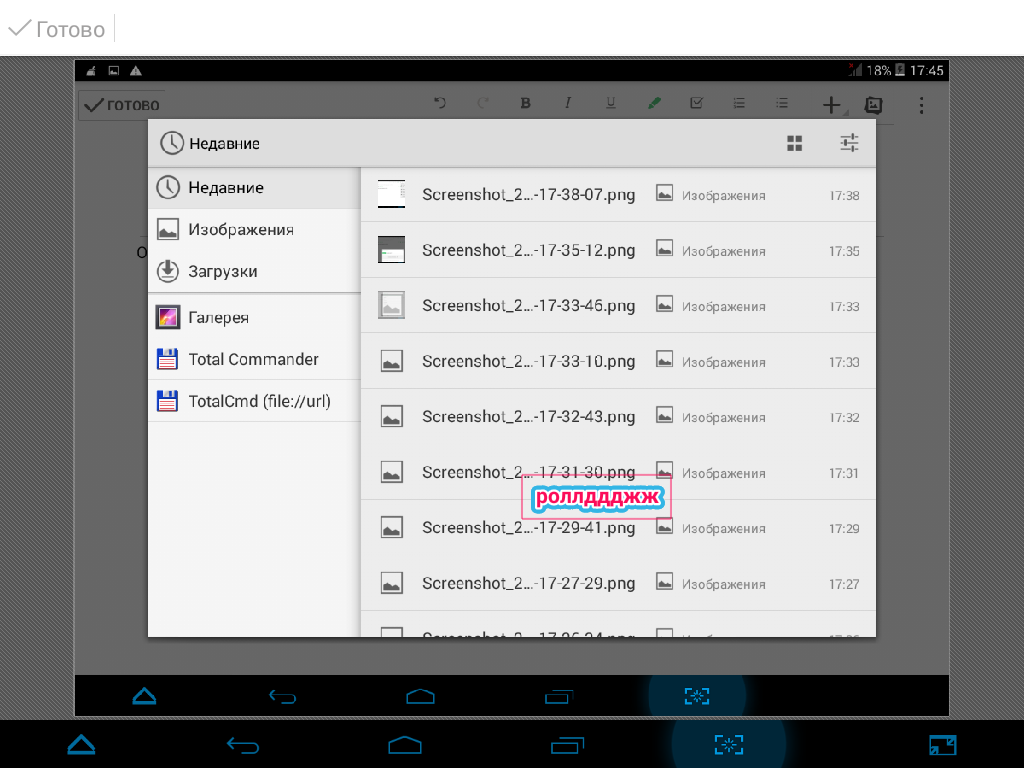
Task: Toggle underline formatting in the note toolbar
Action: 611,103
